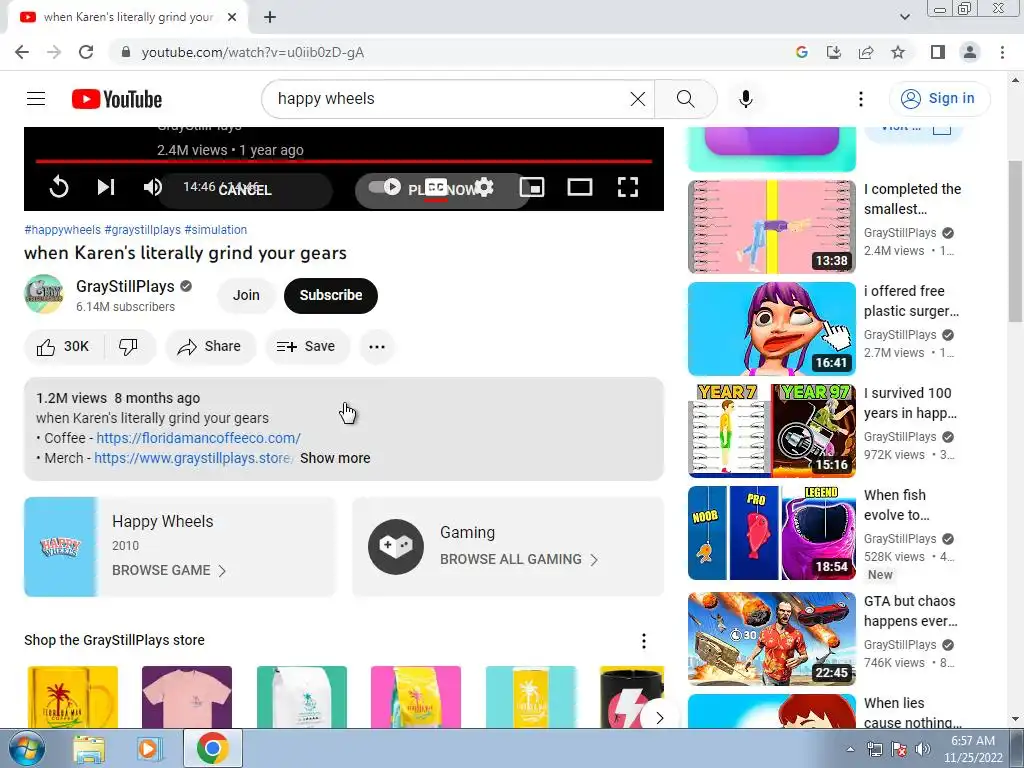The height and width of the screenshot is (768, 1024).
Task: Open the GrayStillPlays channel name link
Action: tap(125, 287)
